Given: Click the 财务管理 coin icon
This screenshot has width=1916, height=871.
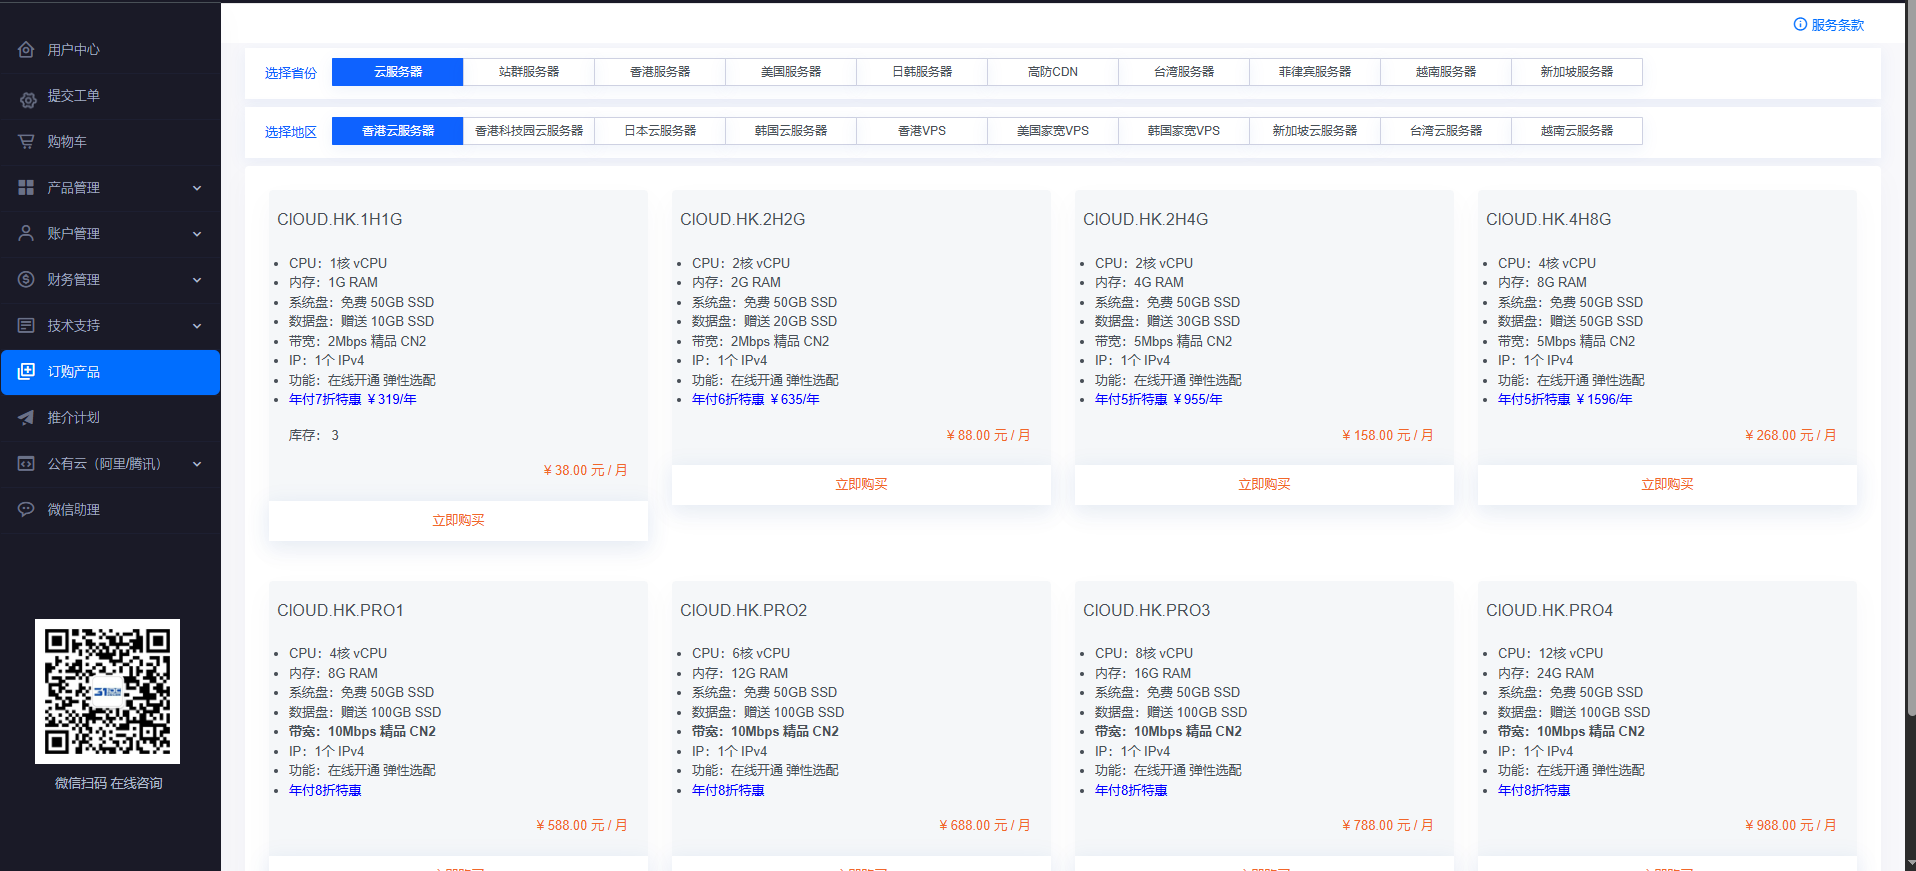Looking at the screenshot, I should tap(26, 279).
